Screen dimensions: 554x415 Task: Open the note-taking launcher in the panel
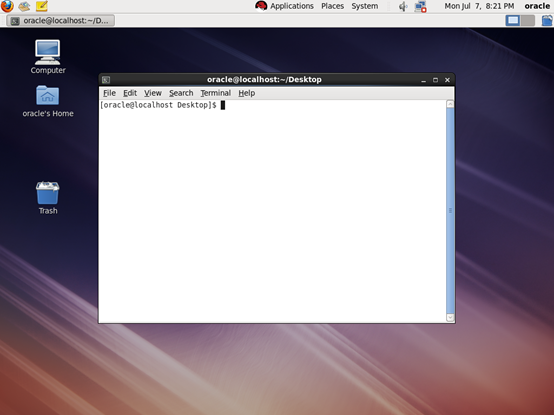pos(42,6)
